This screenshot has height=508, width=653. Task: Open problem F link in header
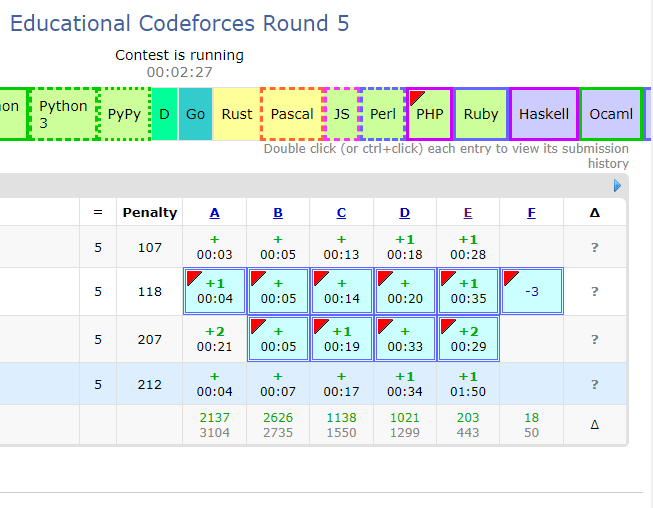tap(531, 213)
